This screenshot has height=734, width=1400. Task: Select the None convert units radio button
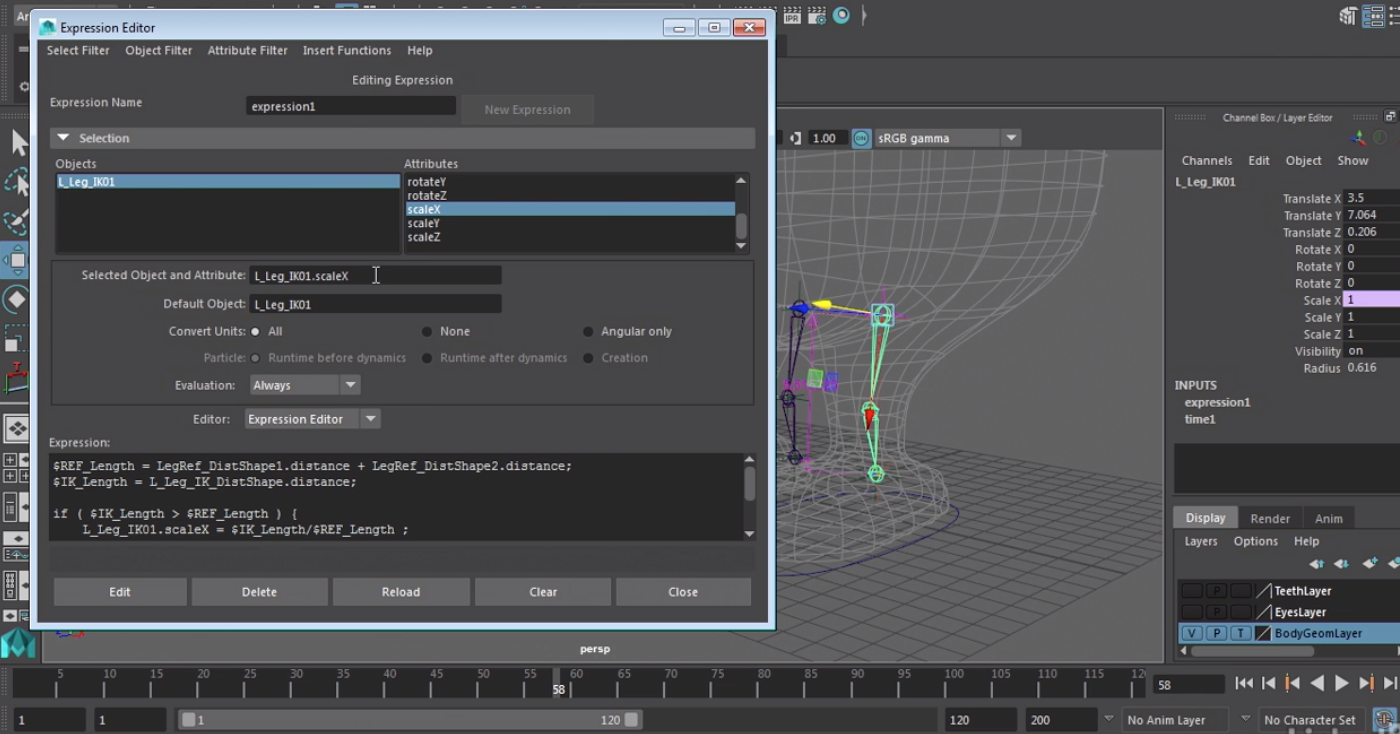coord(427,332)
